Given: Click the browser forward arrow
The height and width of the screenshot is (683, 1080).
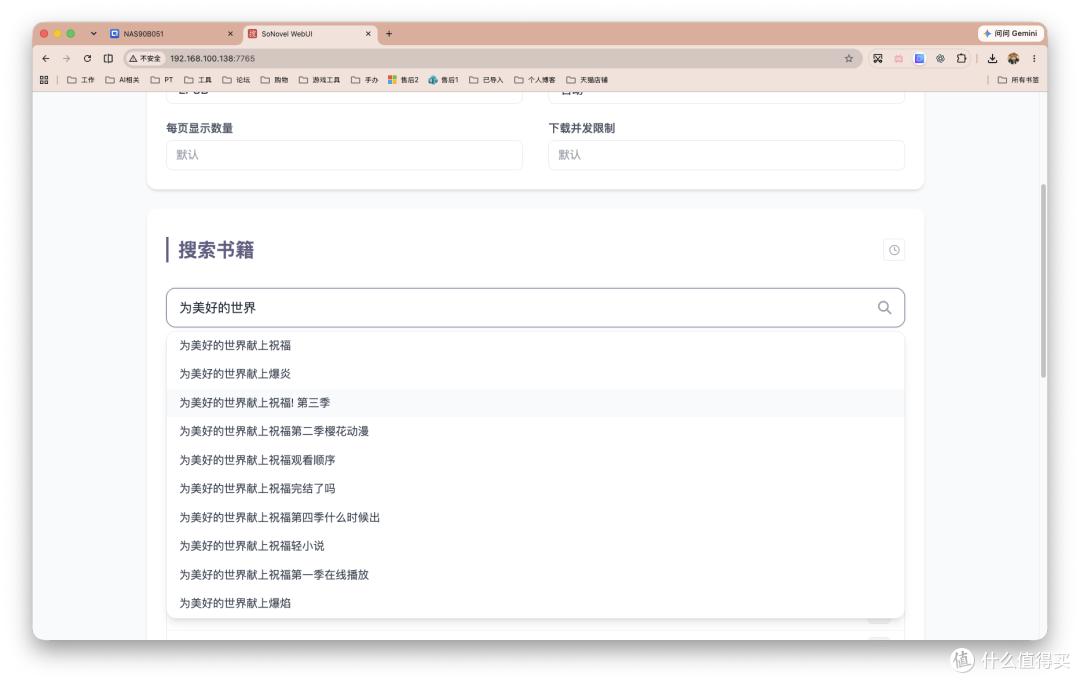Looking at the screenshot, I should (x=66, y=59).
